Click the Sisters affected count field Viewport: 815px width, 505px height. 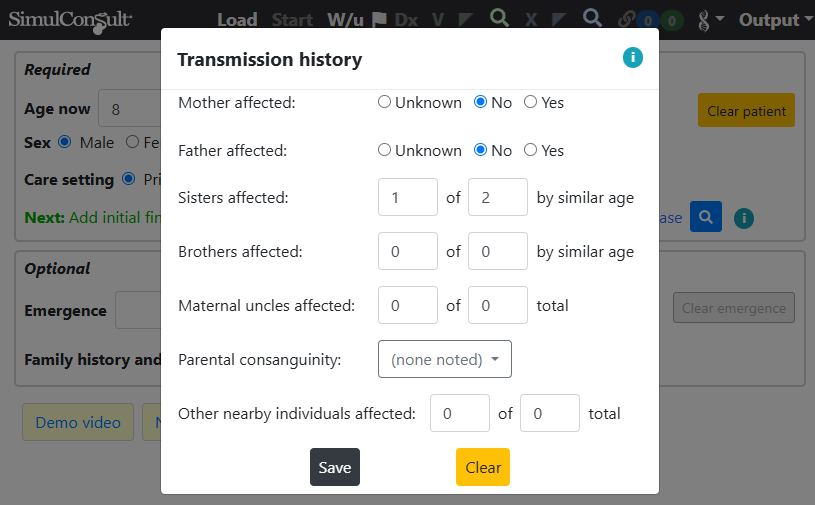(408, 197)
